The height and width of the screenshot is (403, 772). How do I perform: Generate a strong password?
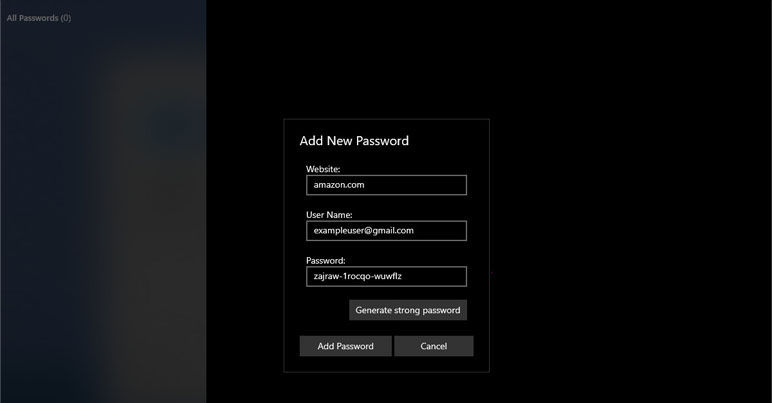[x=408, y=310]
